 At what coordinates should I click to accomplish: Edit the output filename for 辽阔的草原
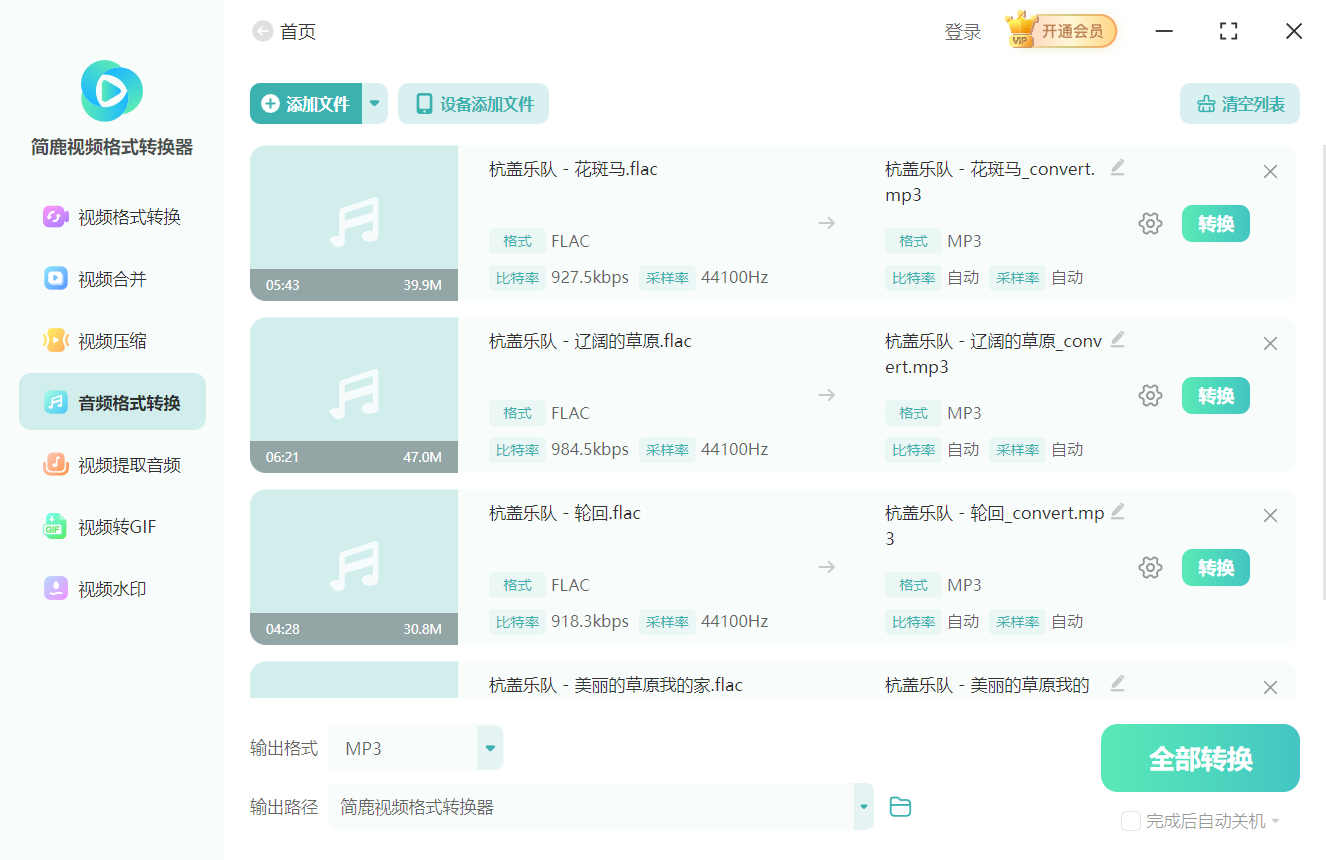pos(1117,342)
